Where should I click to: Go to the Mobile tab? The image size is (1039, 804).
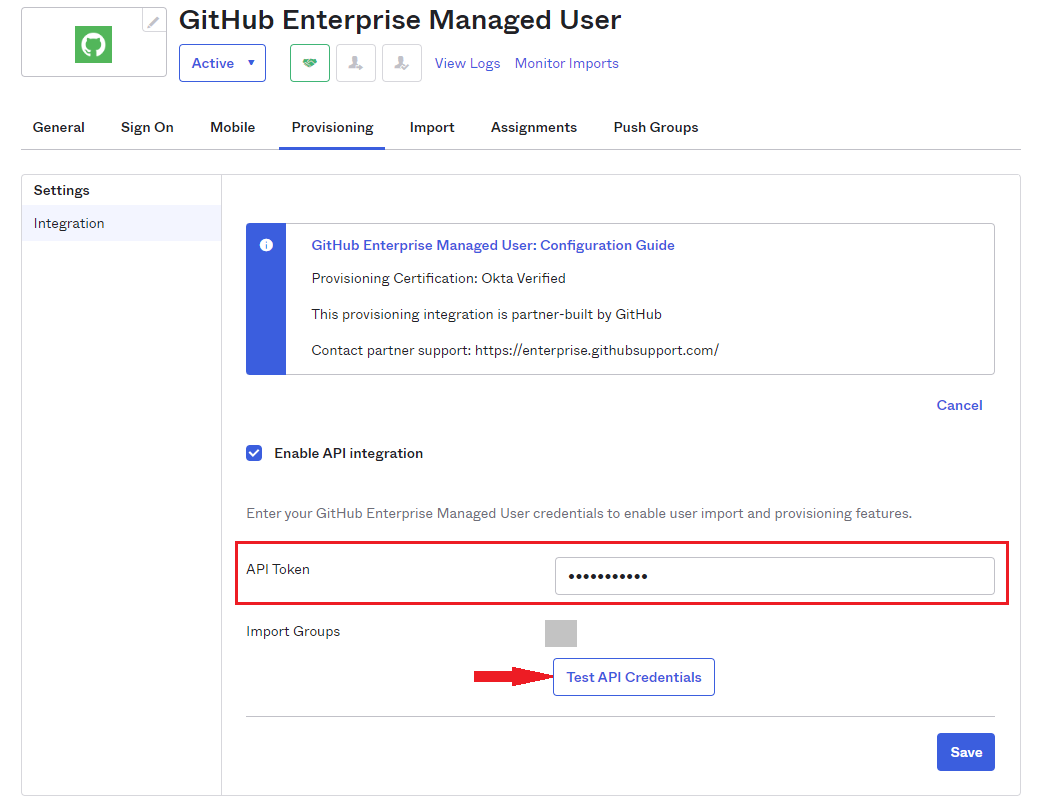pyautogui.click(x=232, y=127)
